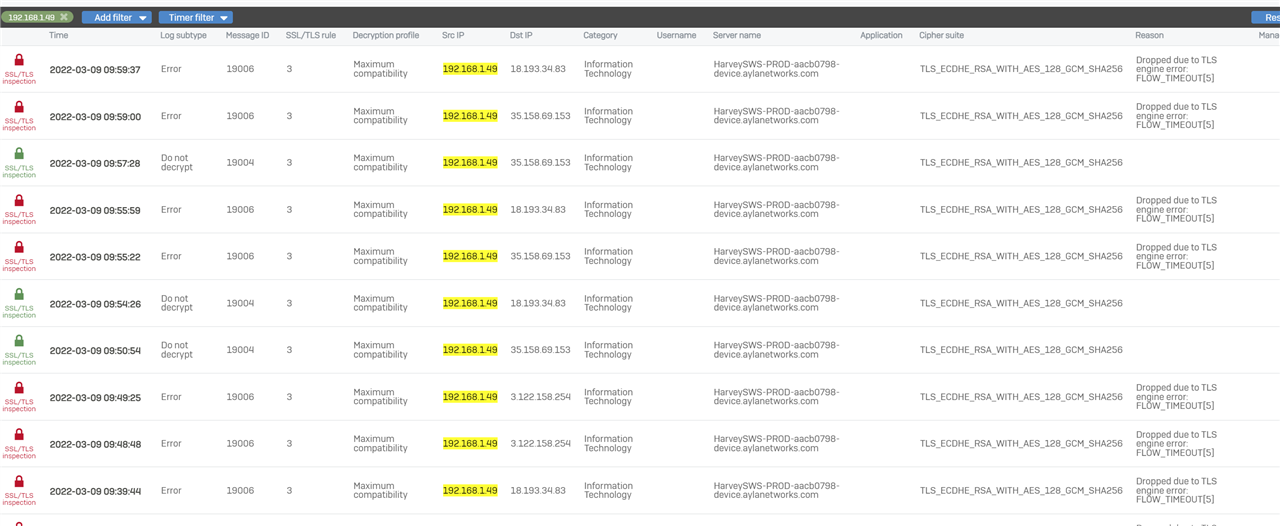This screenshot has height=526, width=1280.
Task: Click the Application column header
Action: click(x=881, y=35)
